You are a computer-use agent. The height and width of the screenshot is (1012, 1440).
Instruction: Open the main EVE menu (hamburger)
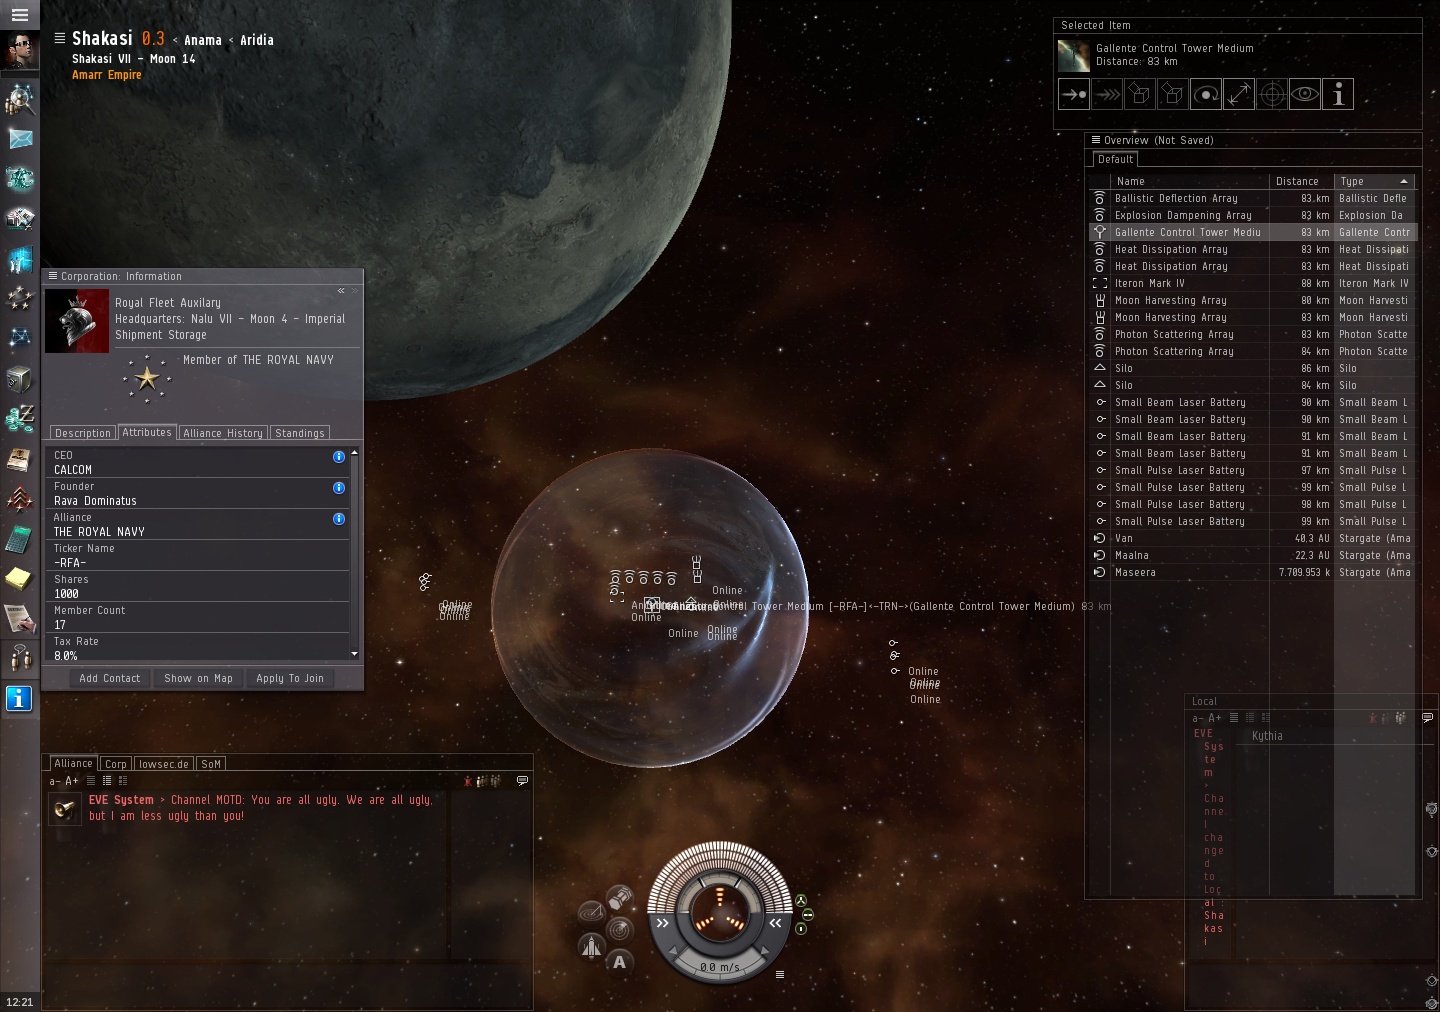[20, 15]
